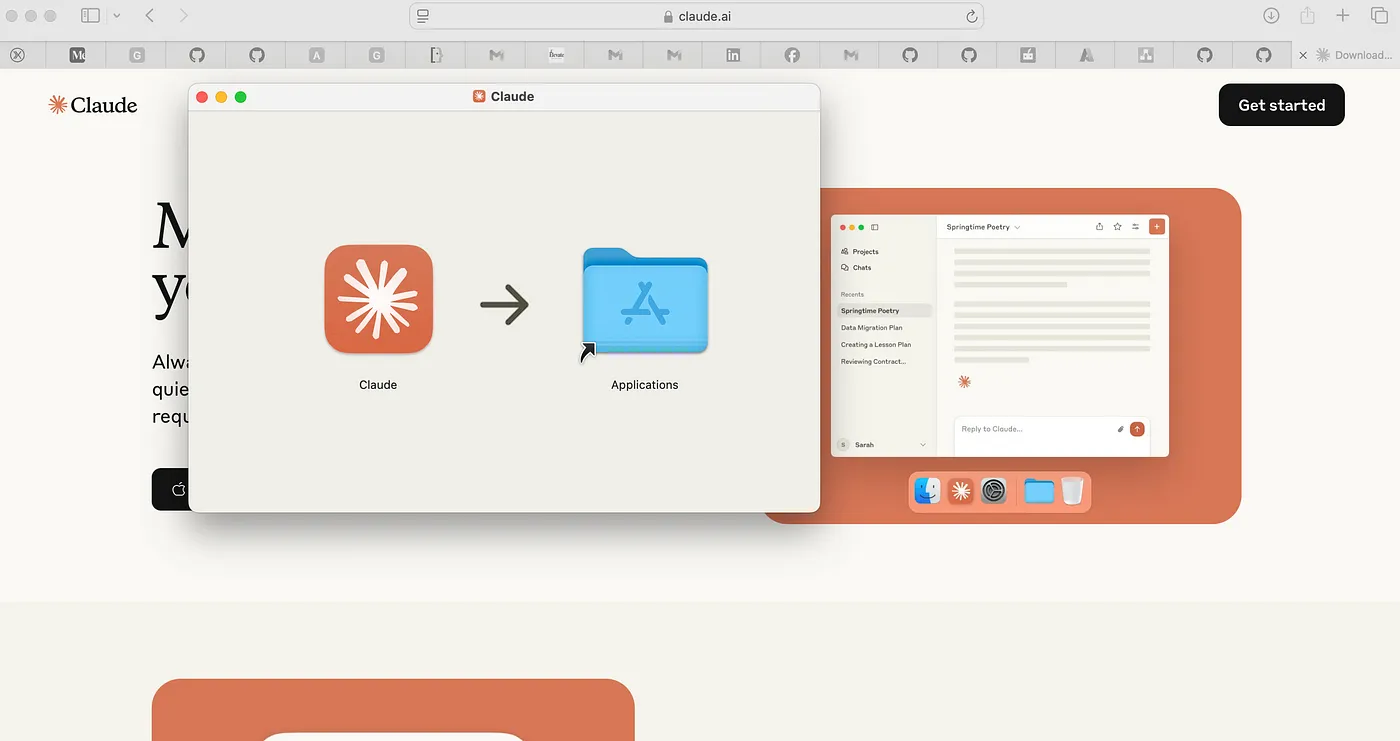Focus the claude.ai address bar
1400x741 pixels.
pos(696,16)
